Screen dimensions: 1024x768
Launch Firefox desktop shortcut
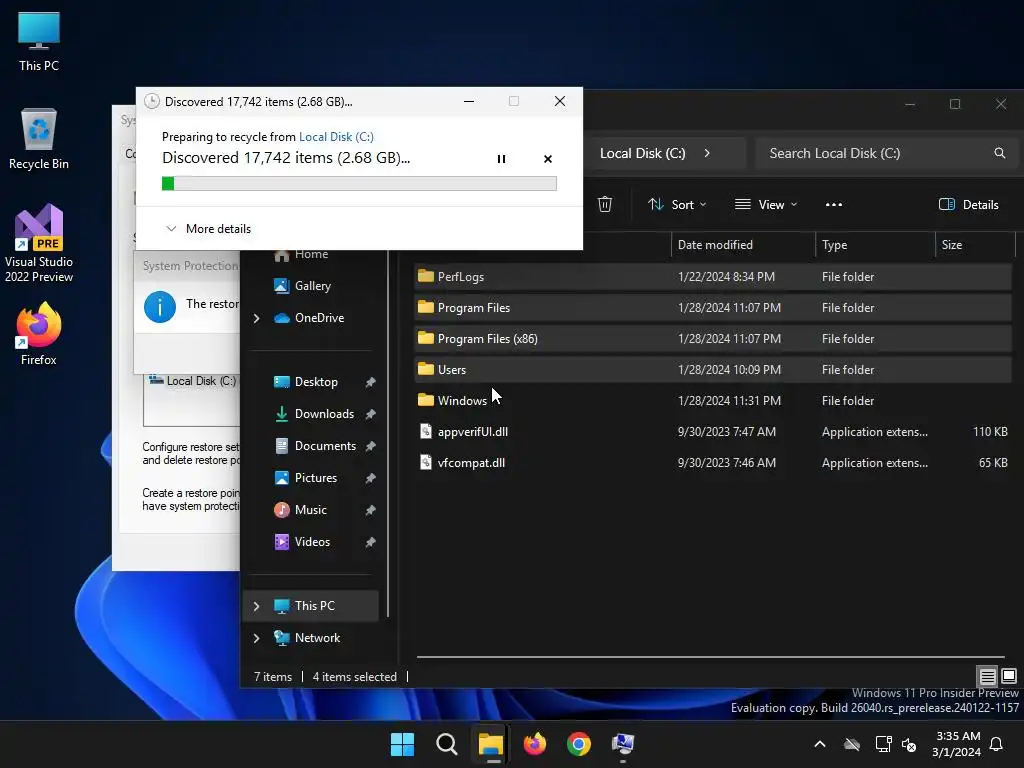pyautogui.click(x=39, y=334)
